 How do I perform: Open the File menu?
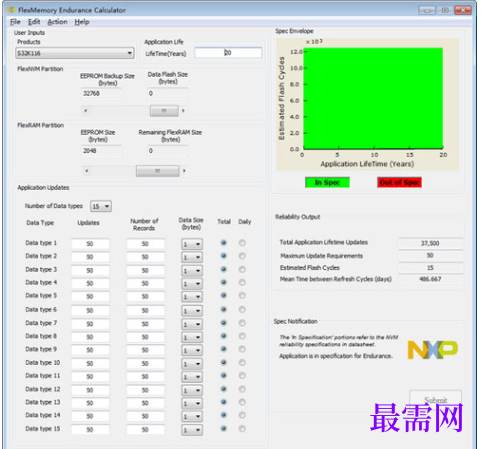(15, 22)
